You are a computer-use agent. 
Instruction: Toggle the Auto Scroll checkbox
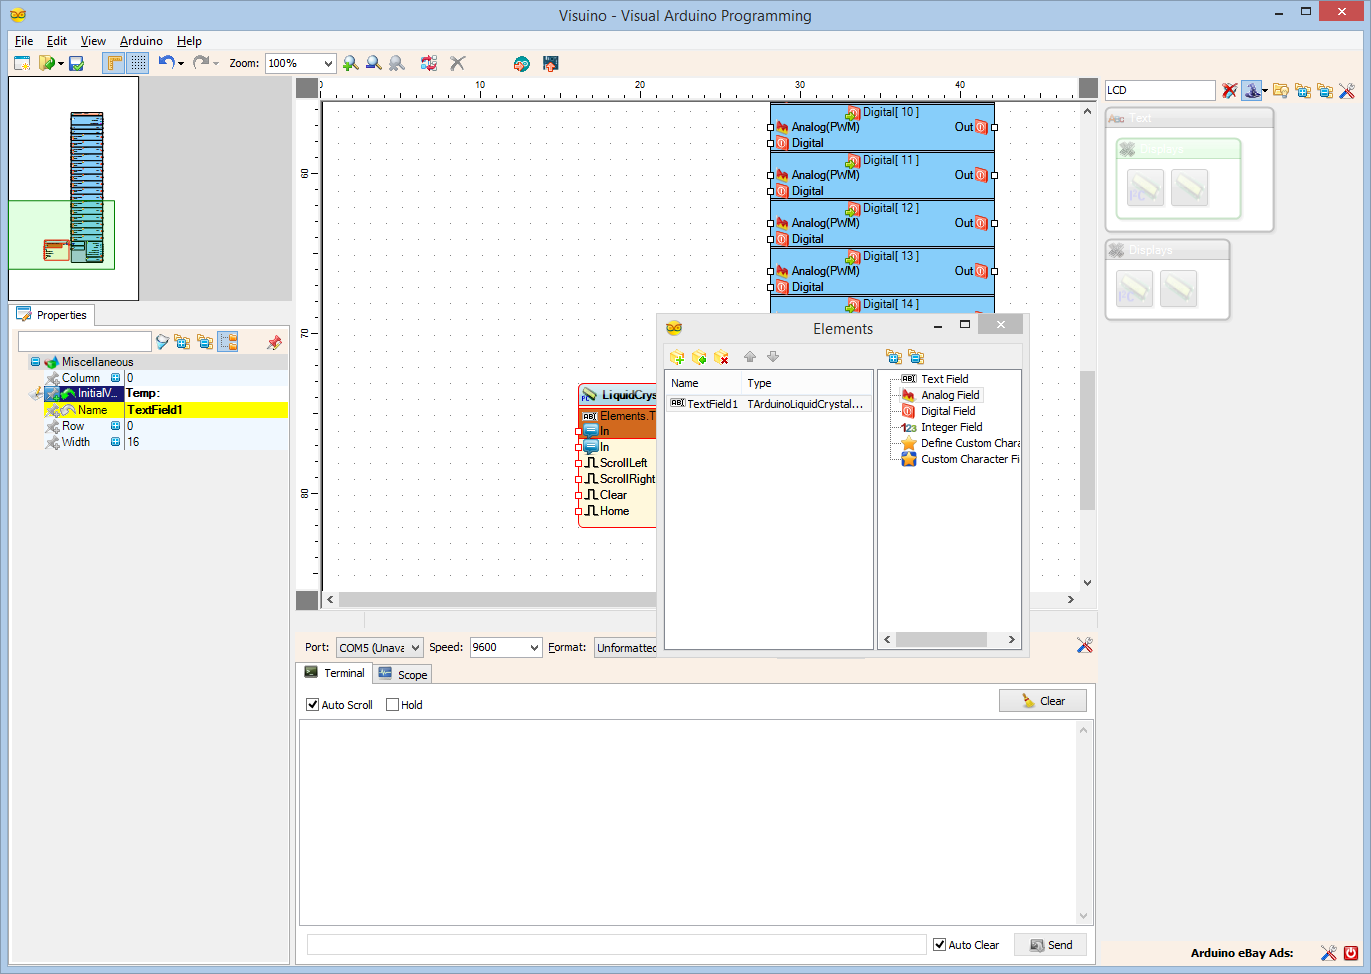[x=313, y=705]
